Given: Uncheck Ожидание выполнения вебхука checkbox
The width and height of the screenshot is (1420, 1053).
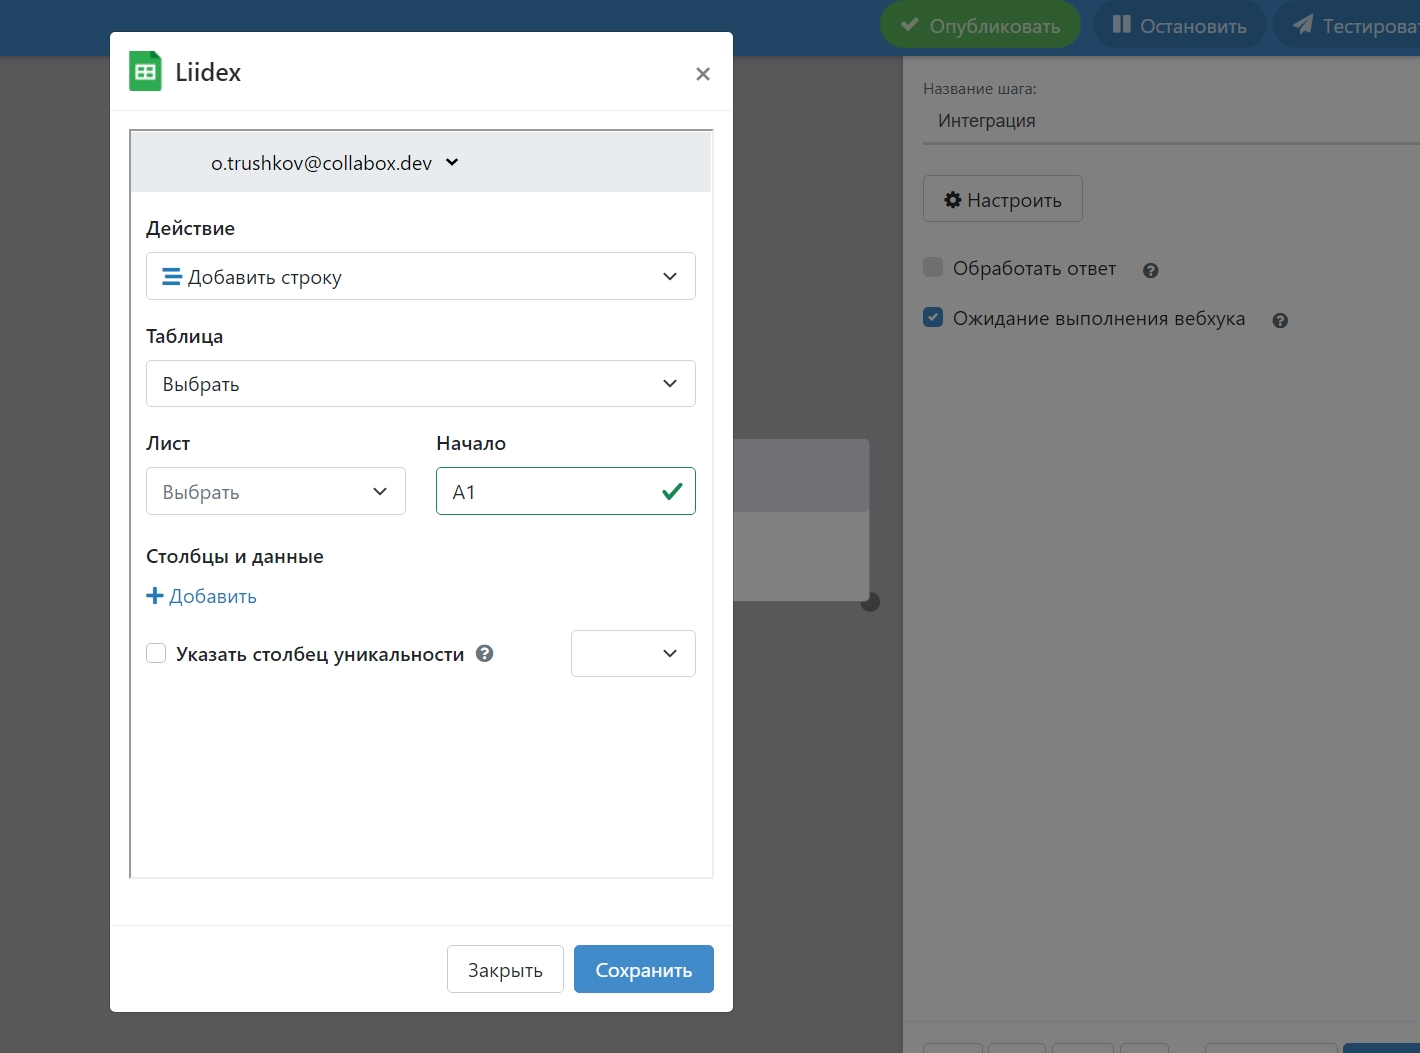Looking at the screenshot, I should pos(933,318).
